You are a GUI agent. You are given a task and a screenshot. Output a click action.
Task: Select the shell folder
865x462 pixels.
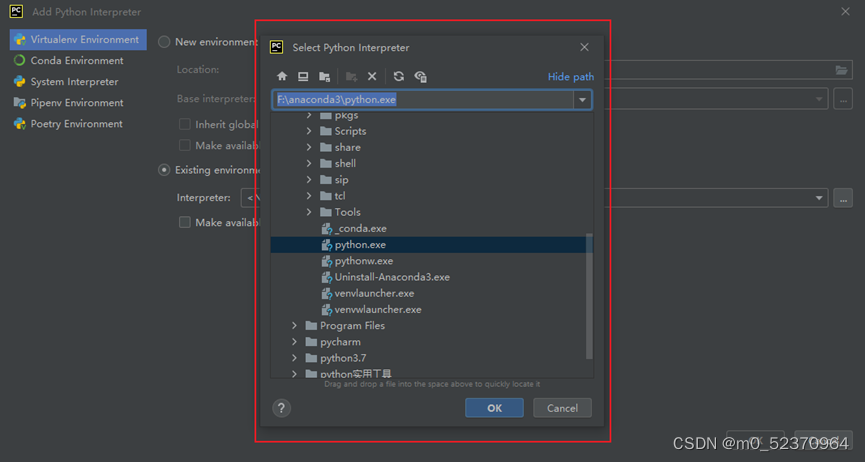coord(345,163)
